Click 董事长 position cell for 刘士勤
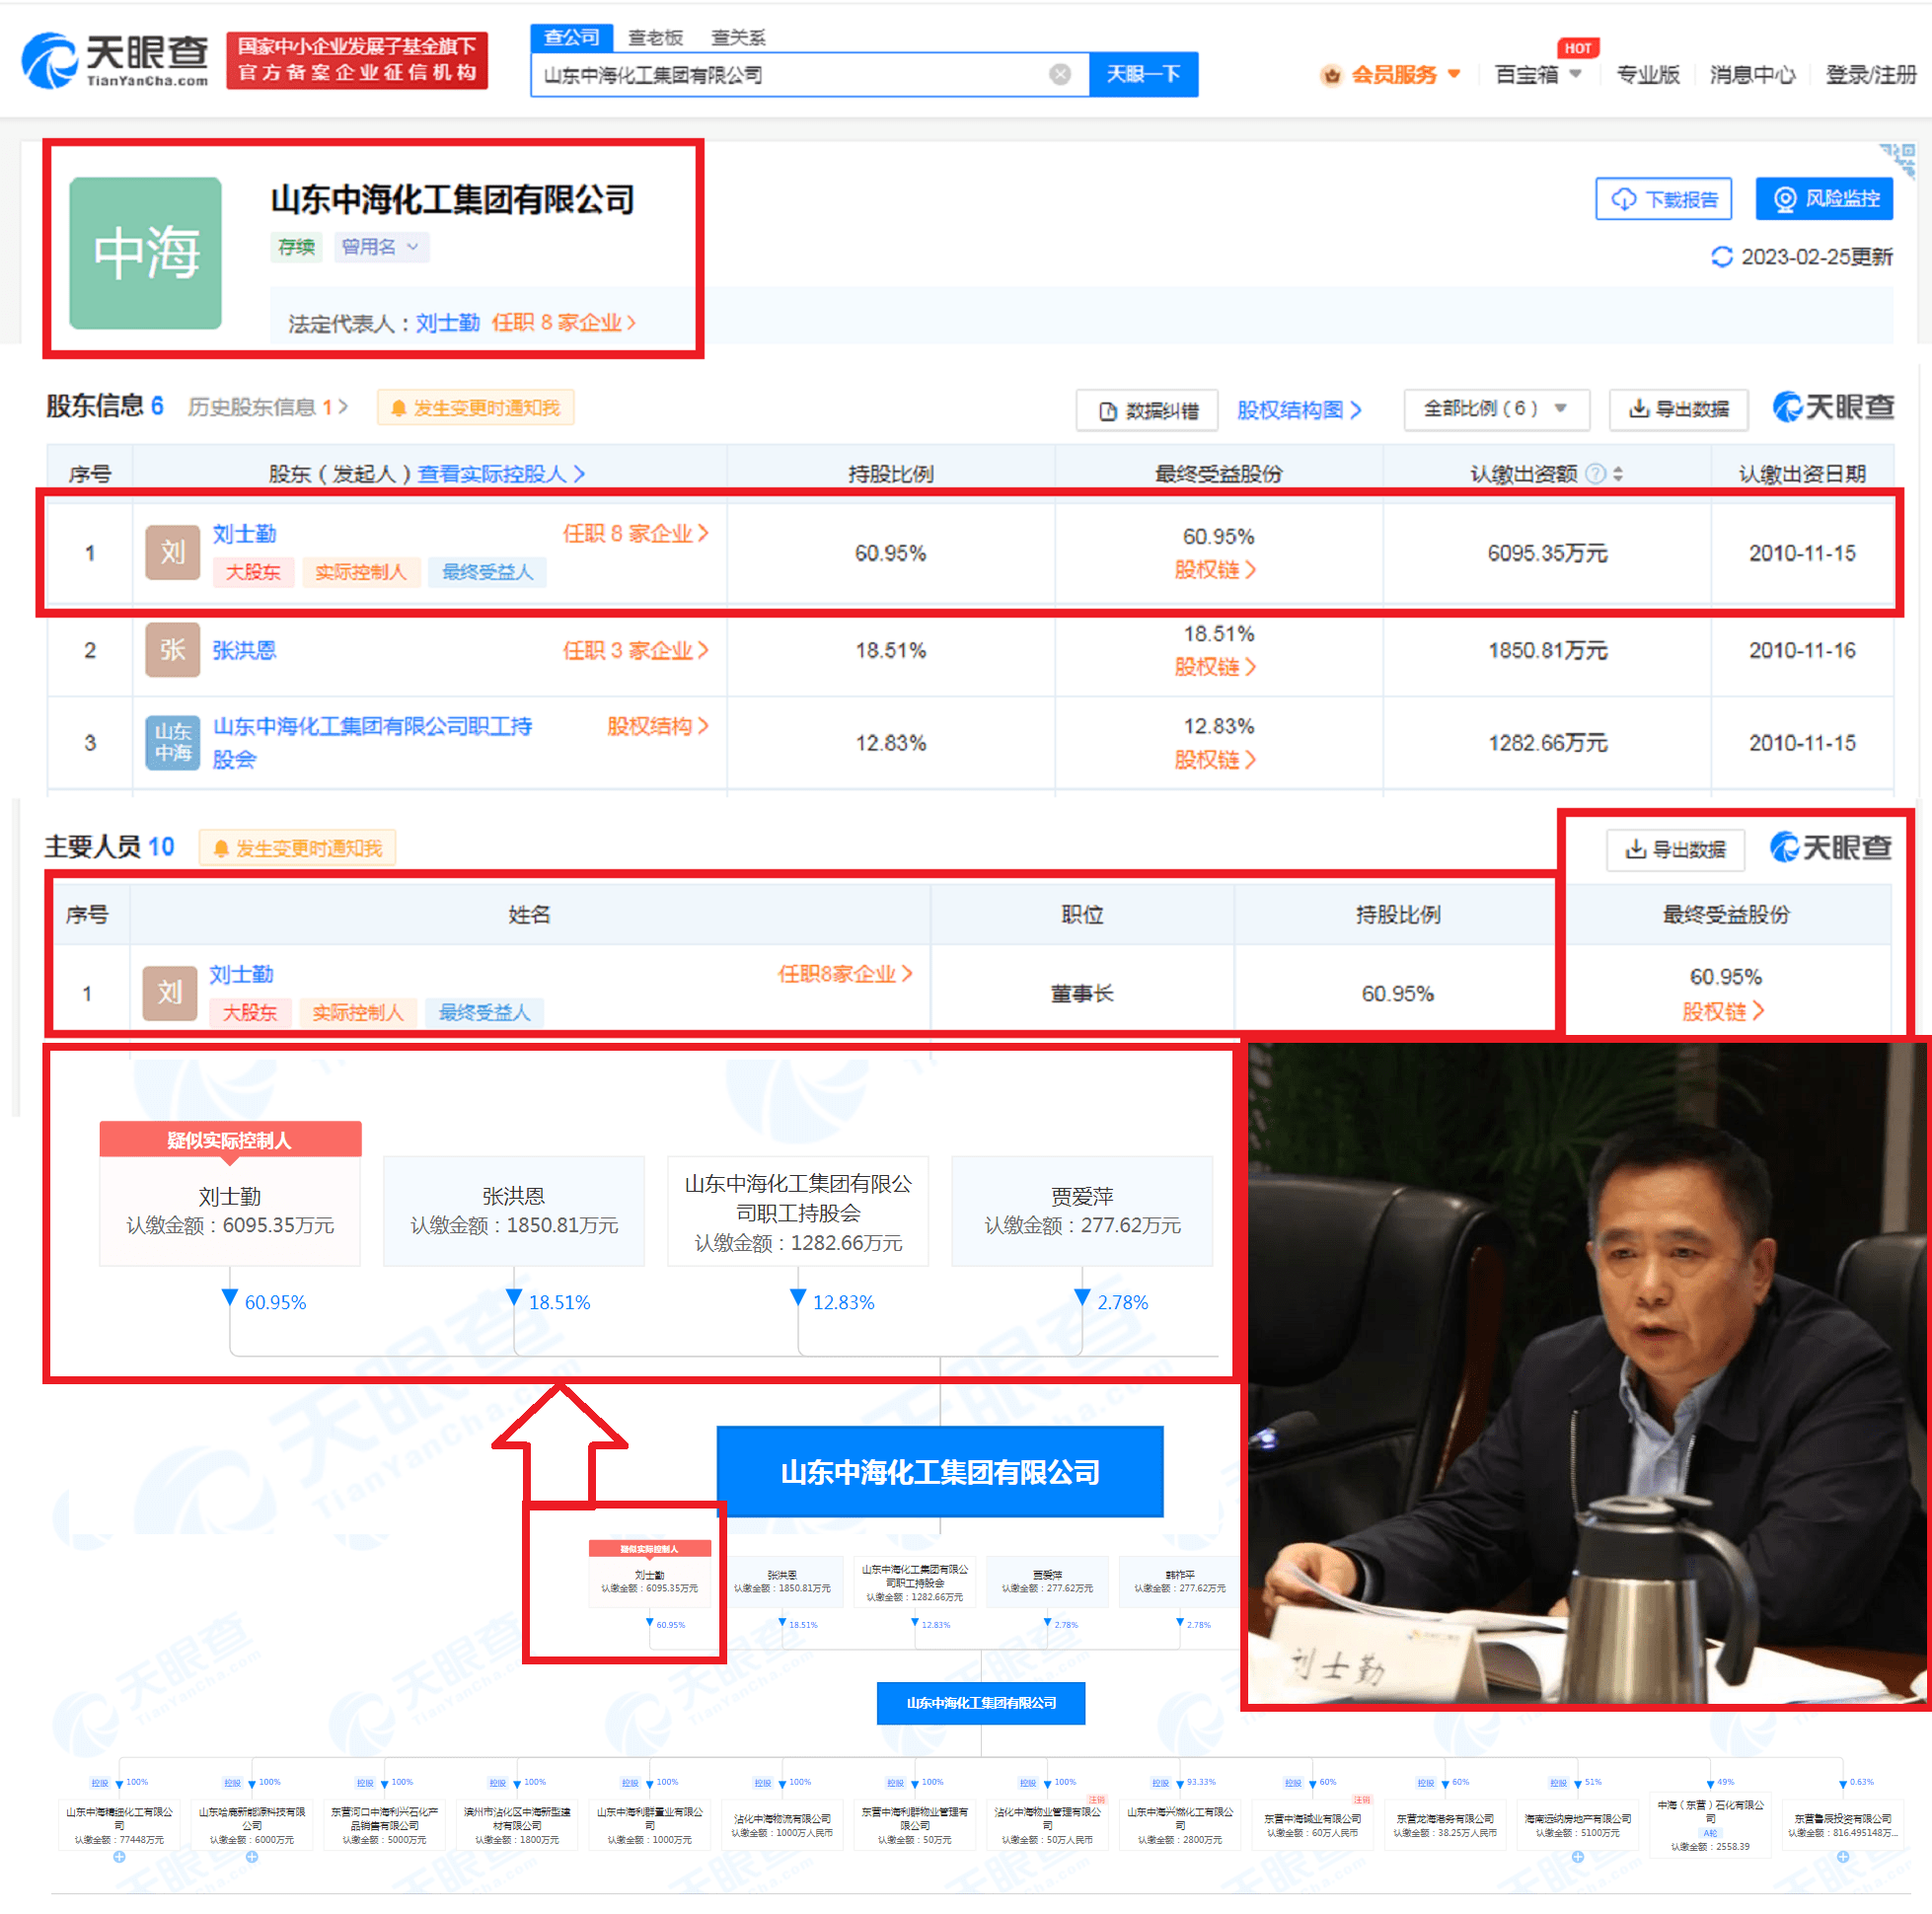Image resolution: width=1932 pixels, height=1914 pixels. point(1081,993)
